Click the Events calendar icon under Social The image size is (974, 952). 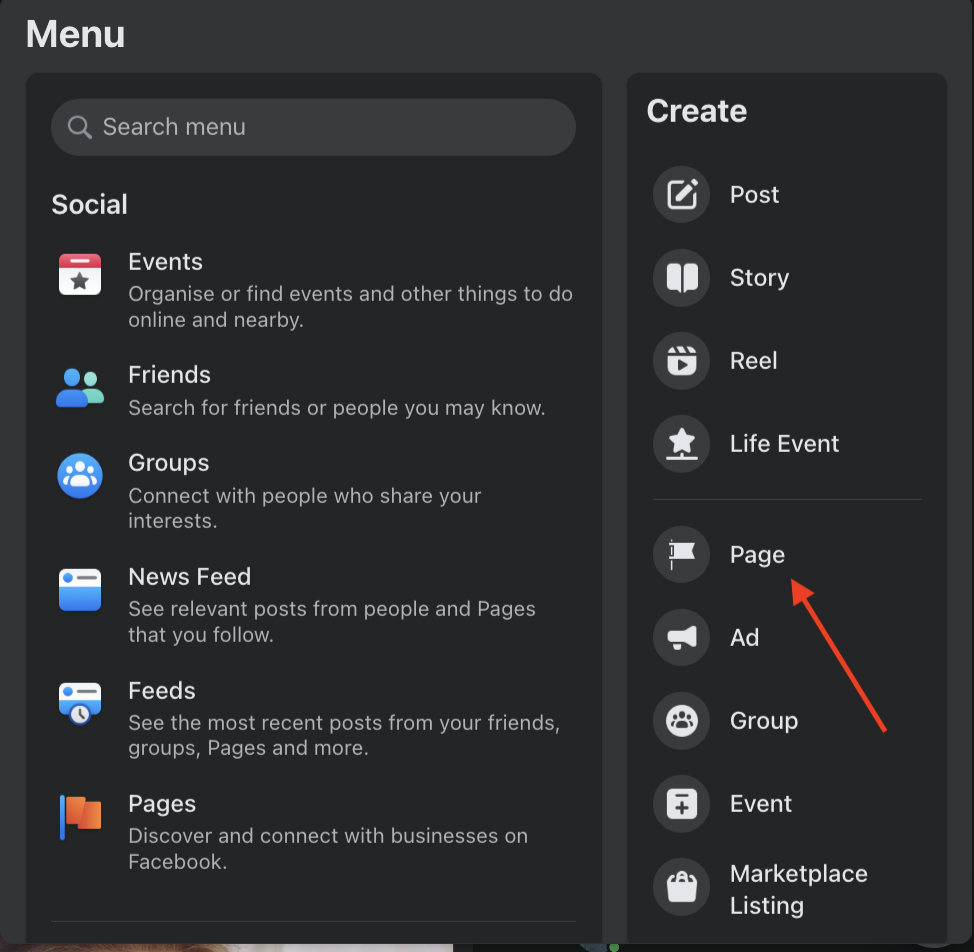coord(80,274)
